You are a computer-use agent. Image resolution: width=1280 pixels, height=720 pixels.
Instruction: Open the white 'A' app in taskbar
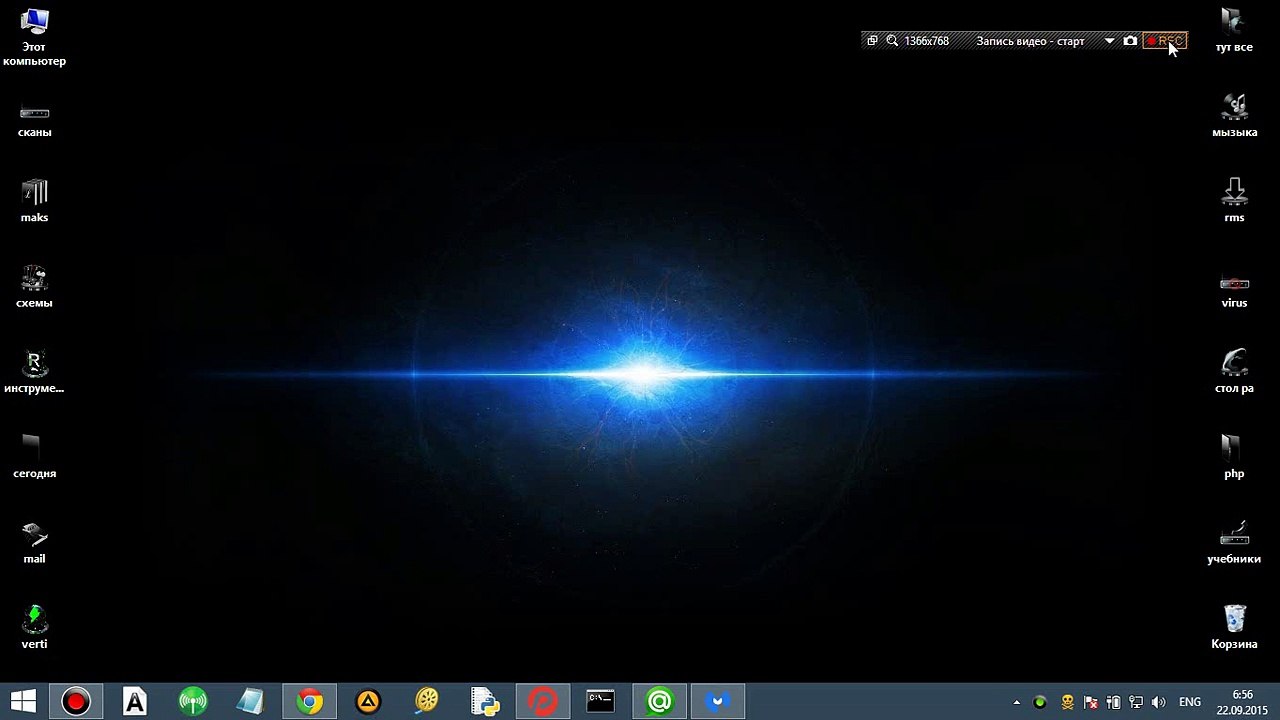pyautogui.click(x=134, y=702)
